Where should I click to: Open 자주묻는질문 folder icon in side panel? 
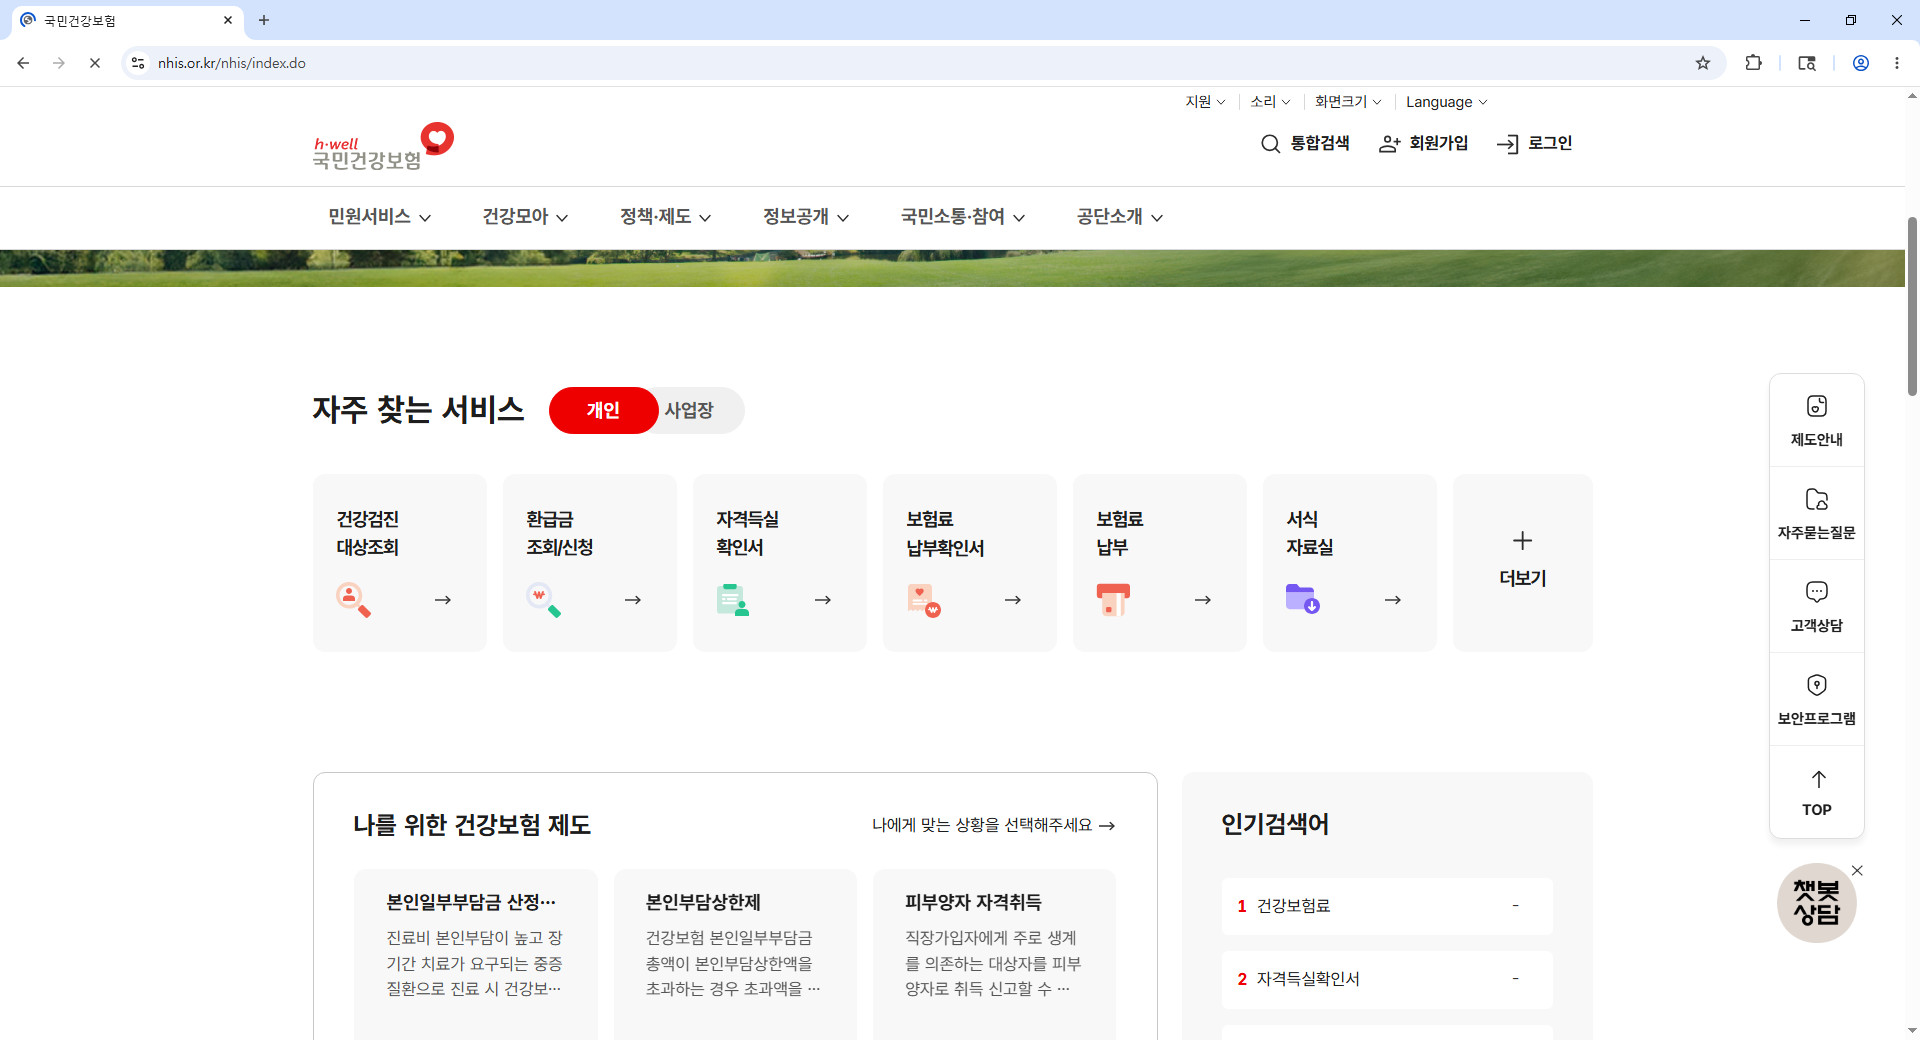point(1817,499)
